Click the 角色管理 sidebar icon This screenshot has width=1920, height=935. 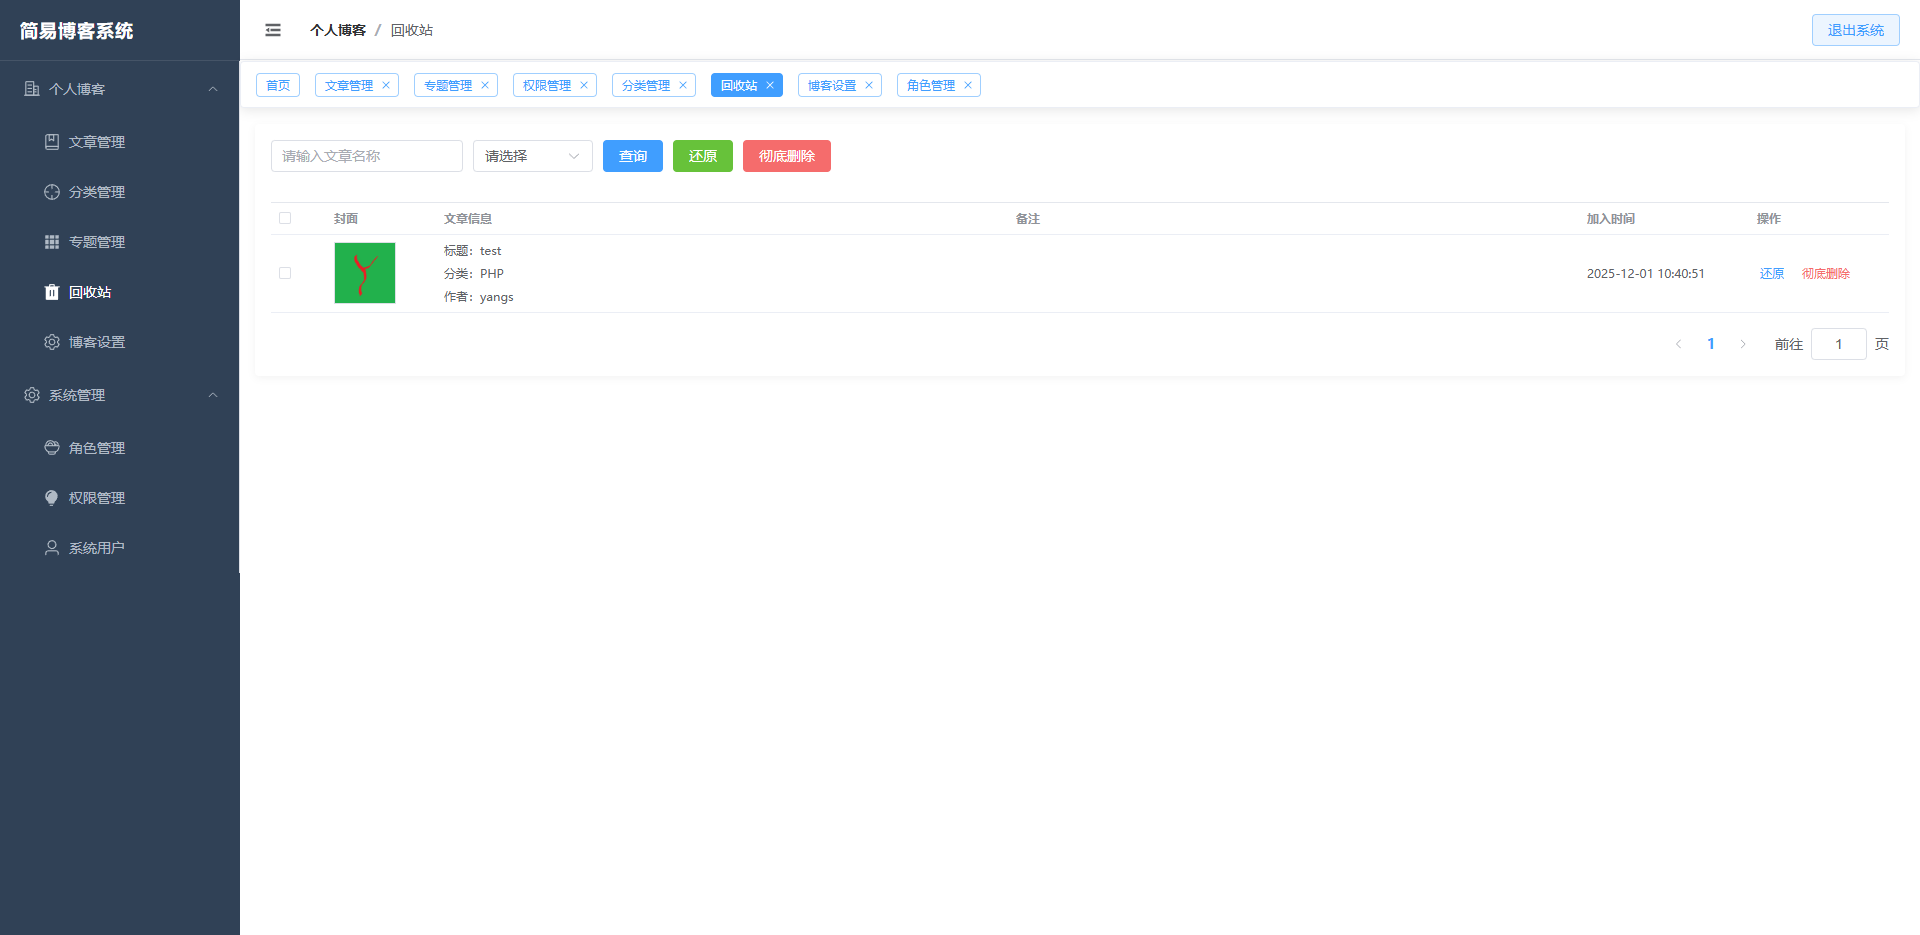coord(52,448)
